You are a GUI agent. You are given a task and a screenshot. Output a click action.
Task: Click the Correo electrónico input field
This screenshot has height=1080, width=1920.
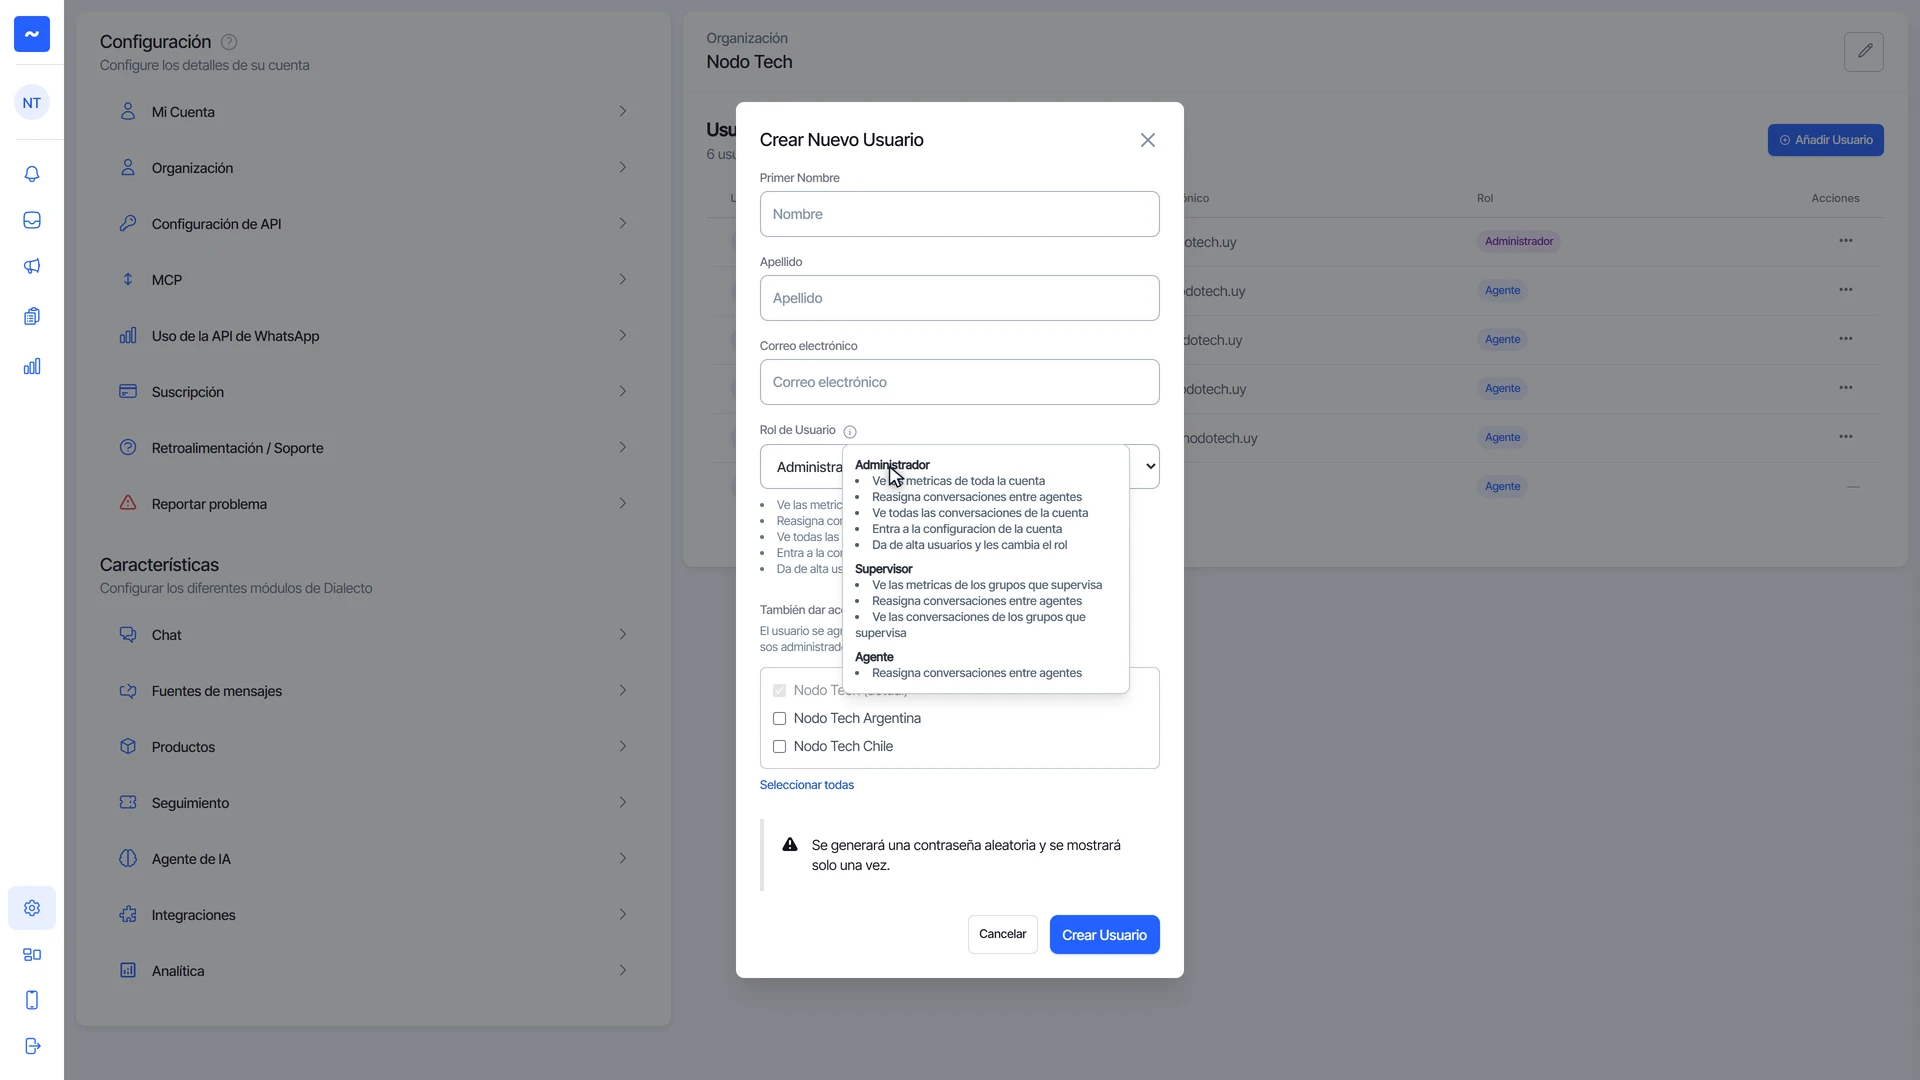(960, 382)
